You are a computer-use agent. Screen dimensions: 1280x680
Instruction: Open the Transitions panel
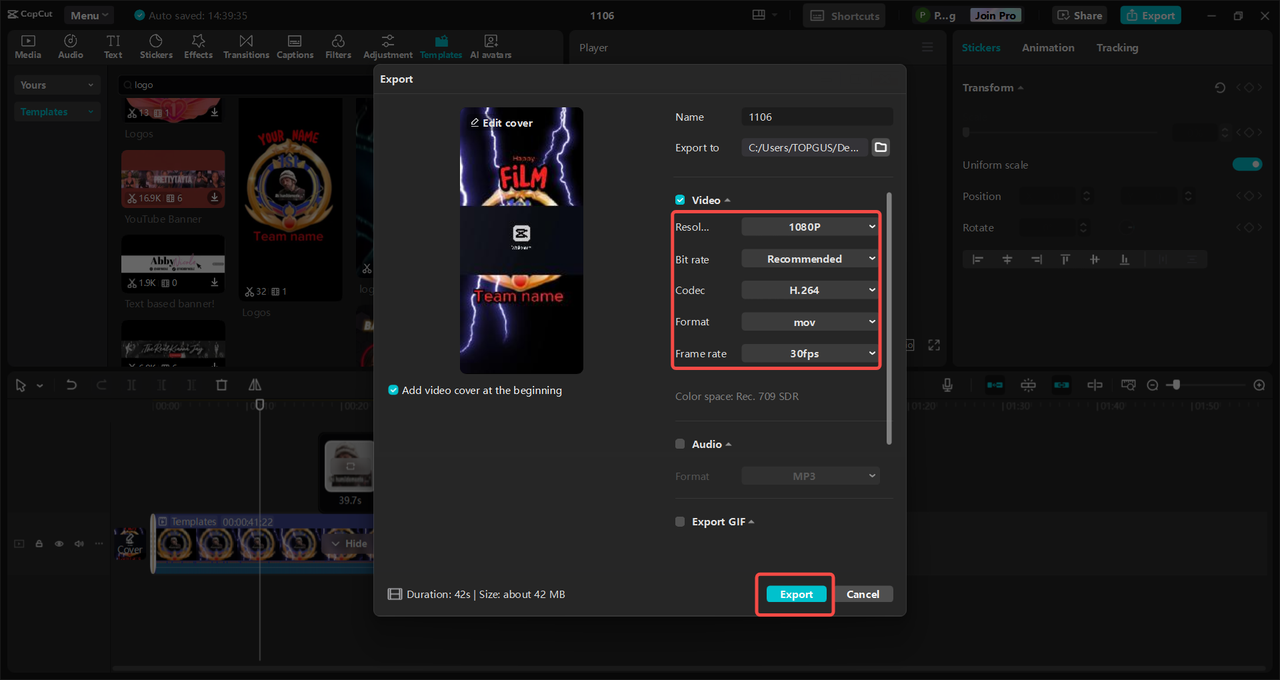click(x=246, y=46)
